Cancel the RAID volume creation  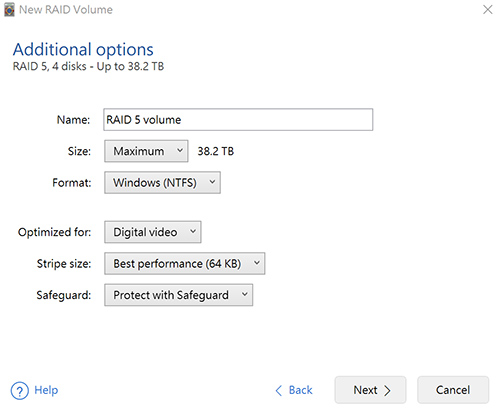(x=453, y=390)
